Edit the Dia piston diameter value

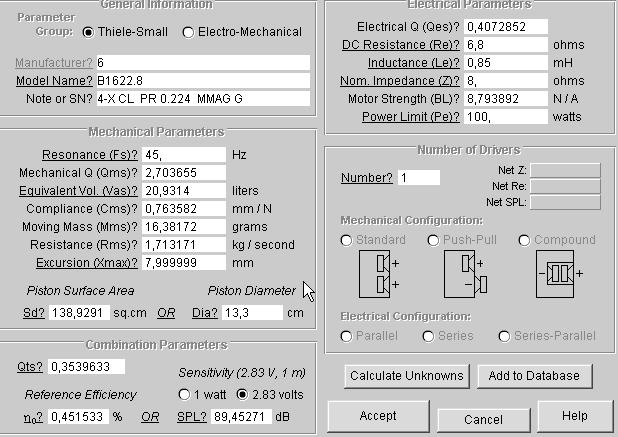(x=252, y=313)
